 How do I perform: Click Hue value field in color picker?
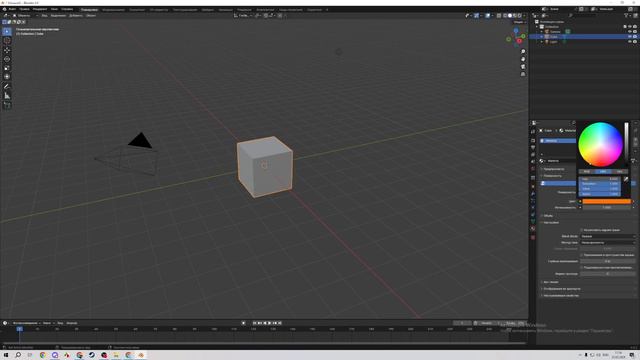[x=600, y=179]
